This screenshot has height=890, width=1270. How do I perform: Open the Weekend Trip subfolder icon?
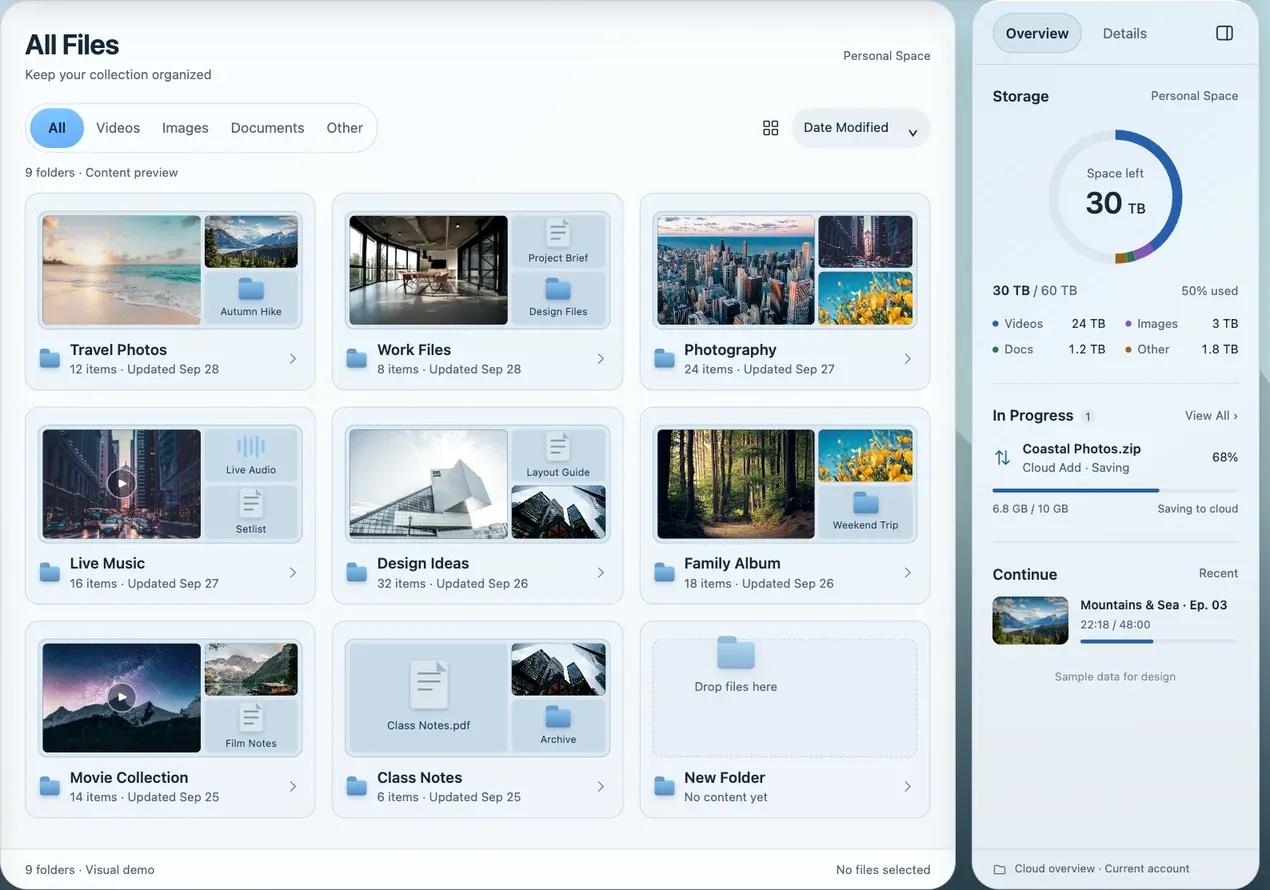[x=865, y=503]
